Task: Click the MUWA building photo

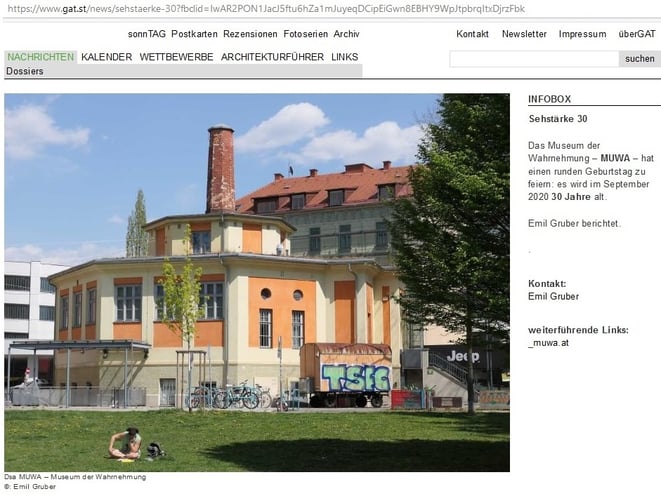Action: point(257,282)
